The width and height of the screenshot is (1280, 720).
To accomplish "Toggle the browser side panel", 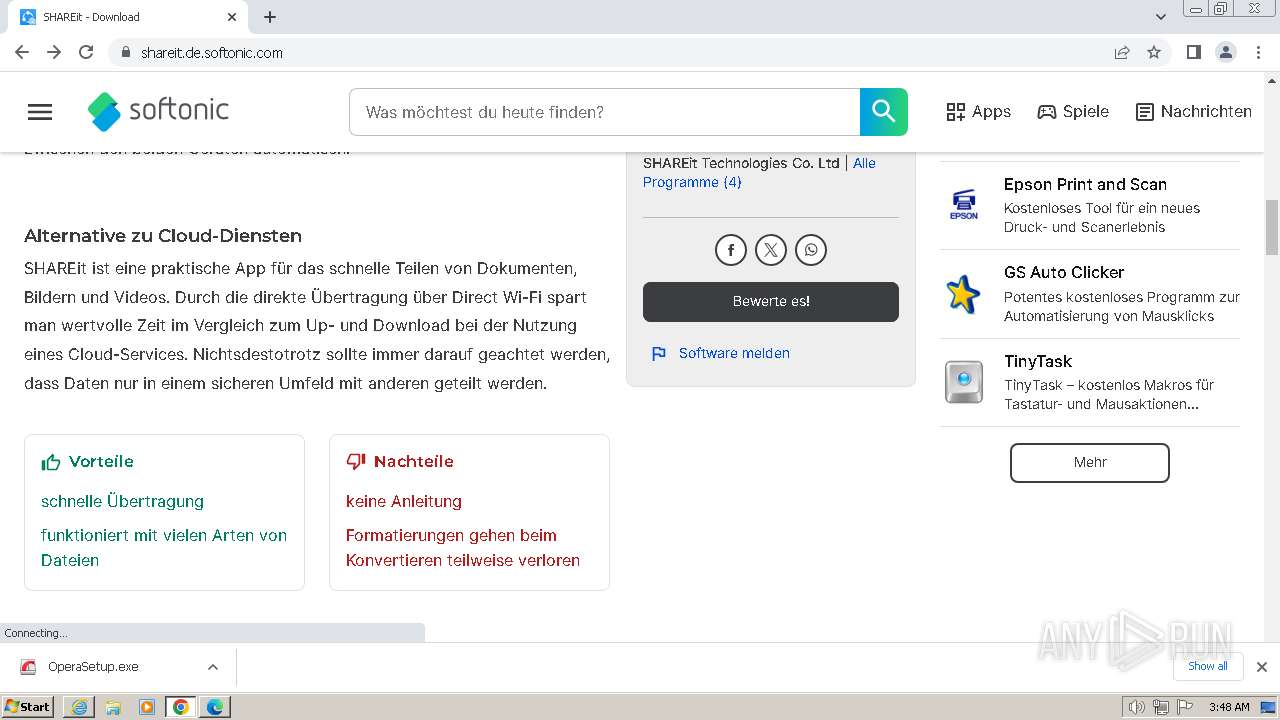I will tap(1193, 52).
